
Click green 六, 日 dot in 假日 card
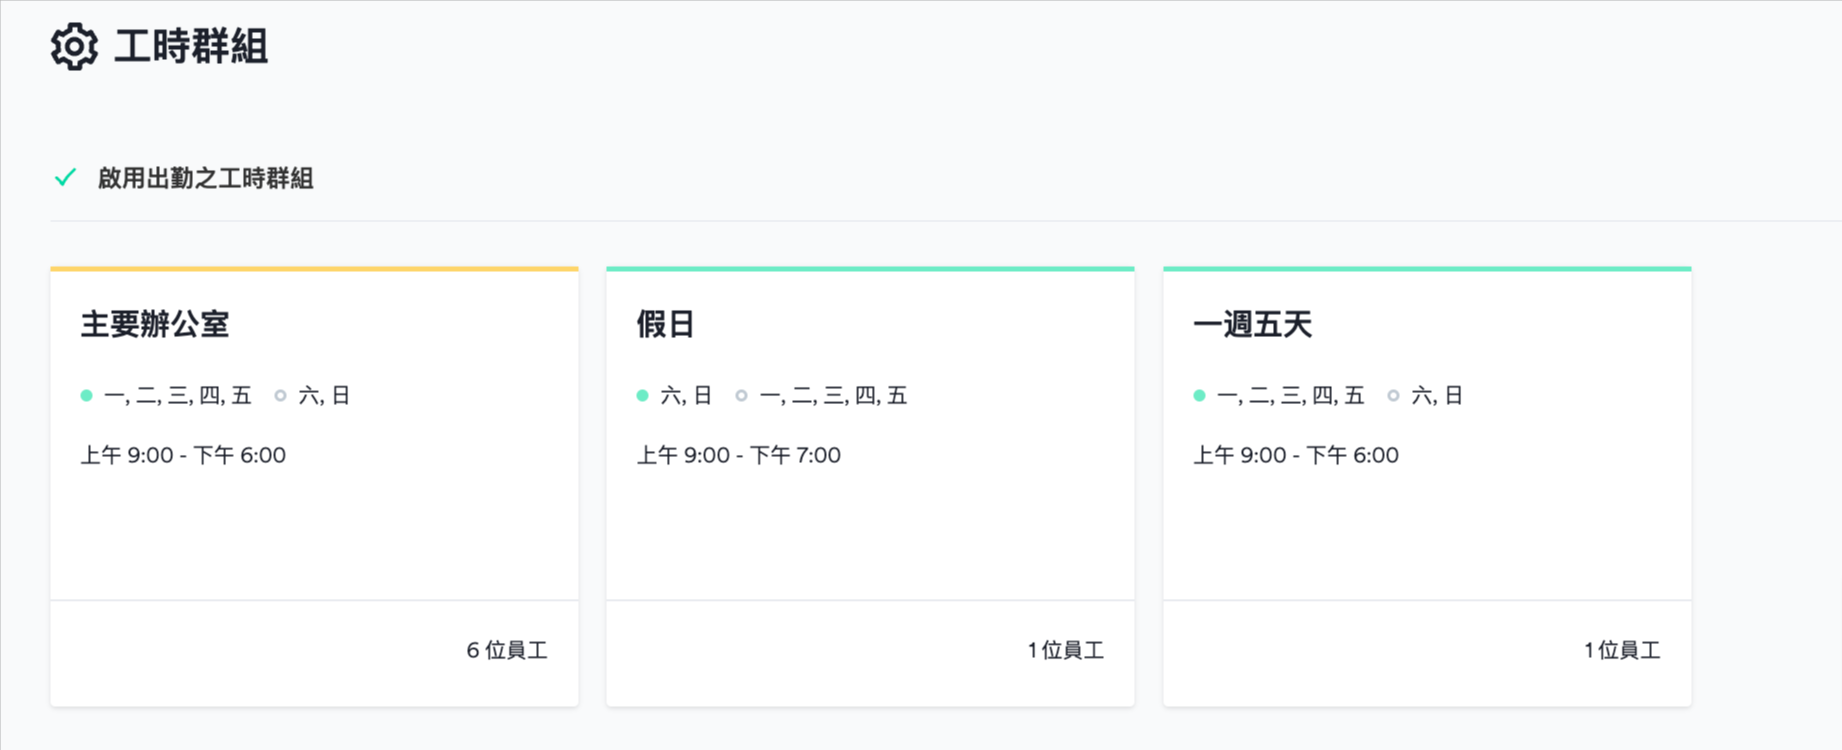[x=643, y=396]
